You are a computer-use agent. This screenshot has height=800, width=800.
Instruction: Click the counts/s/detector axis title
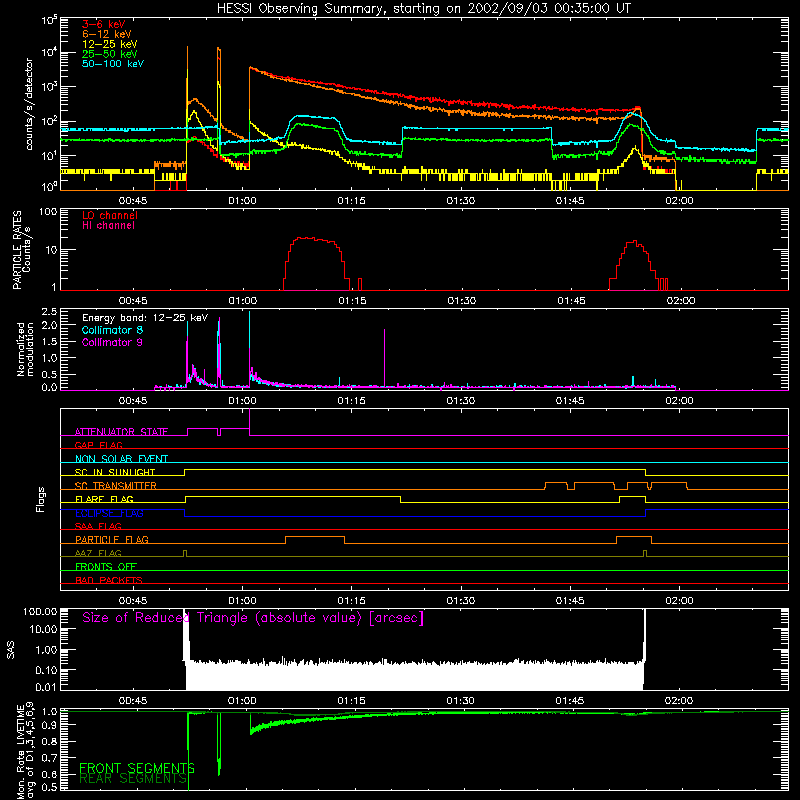pos(29,104)
